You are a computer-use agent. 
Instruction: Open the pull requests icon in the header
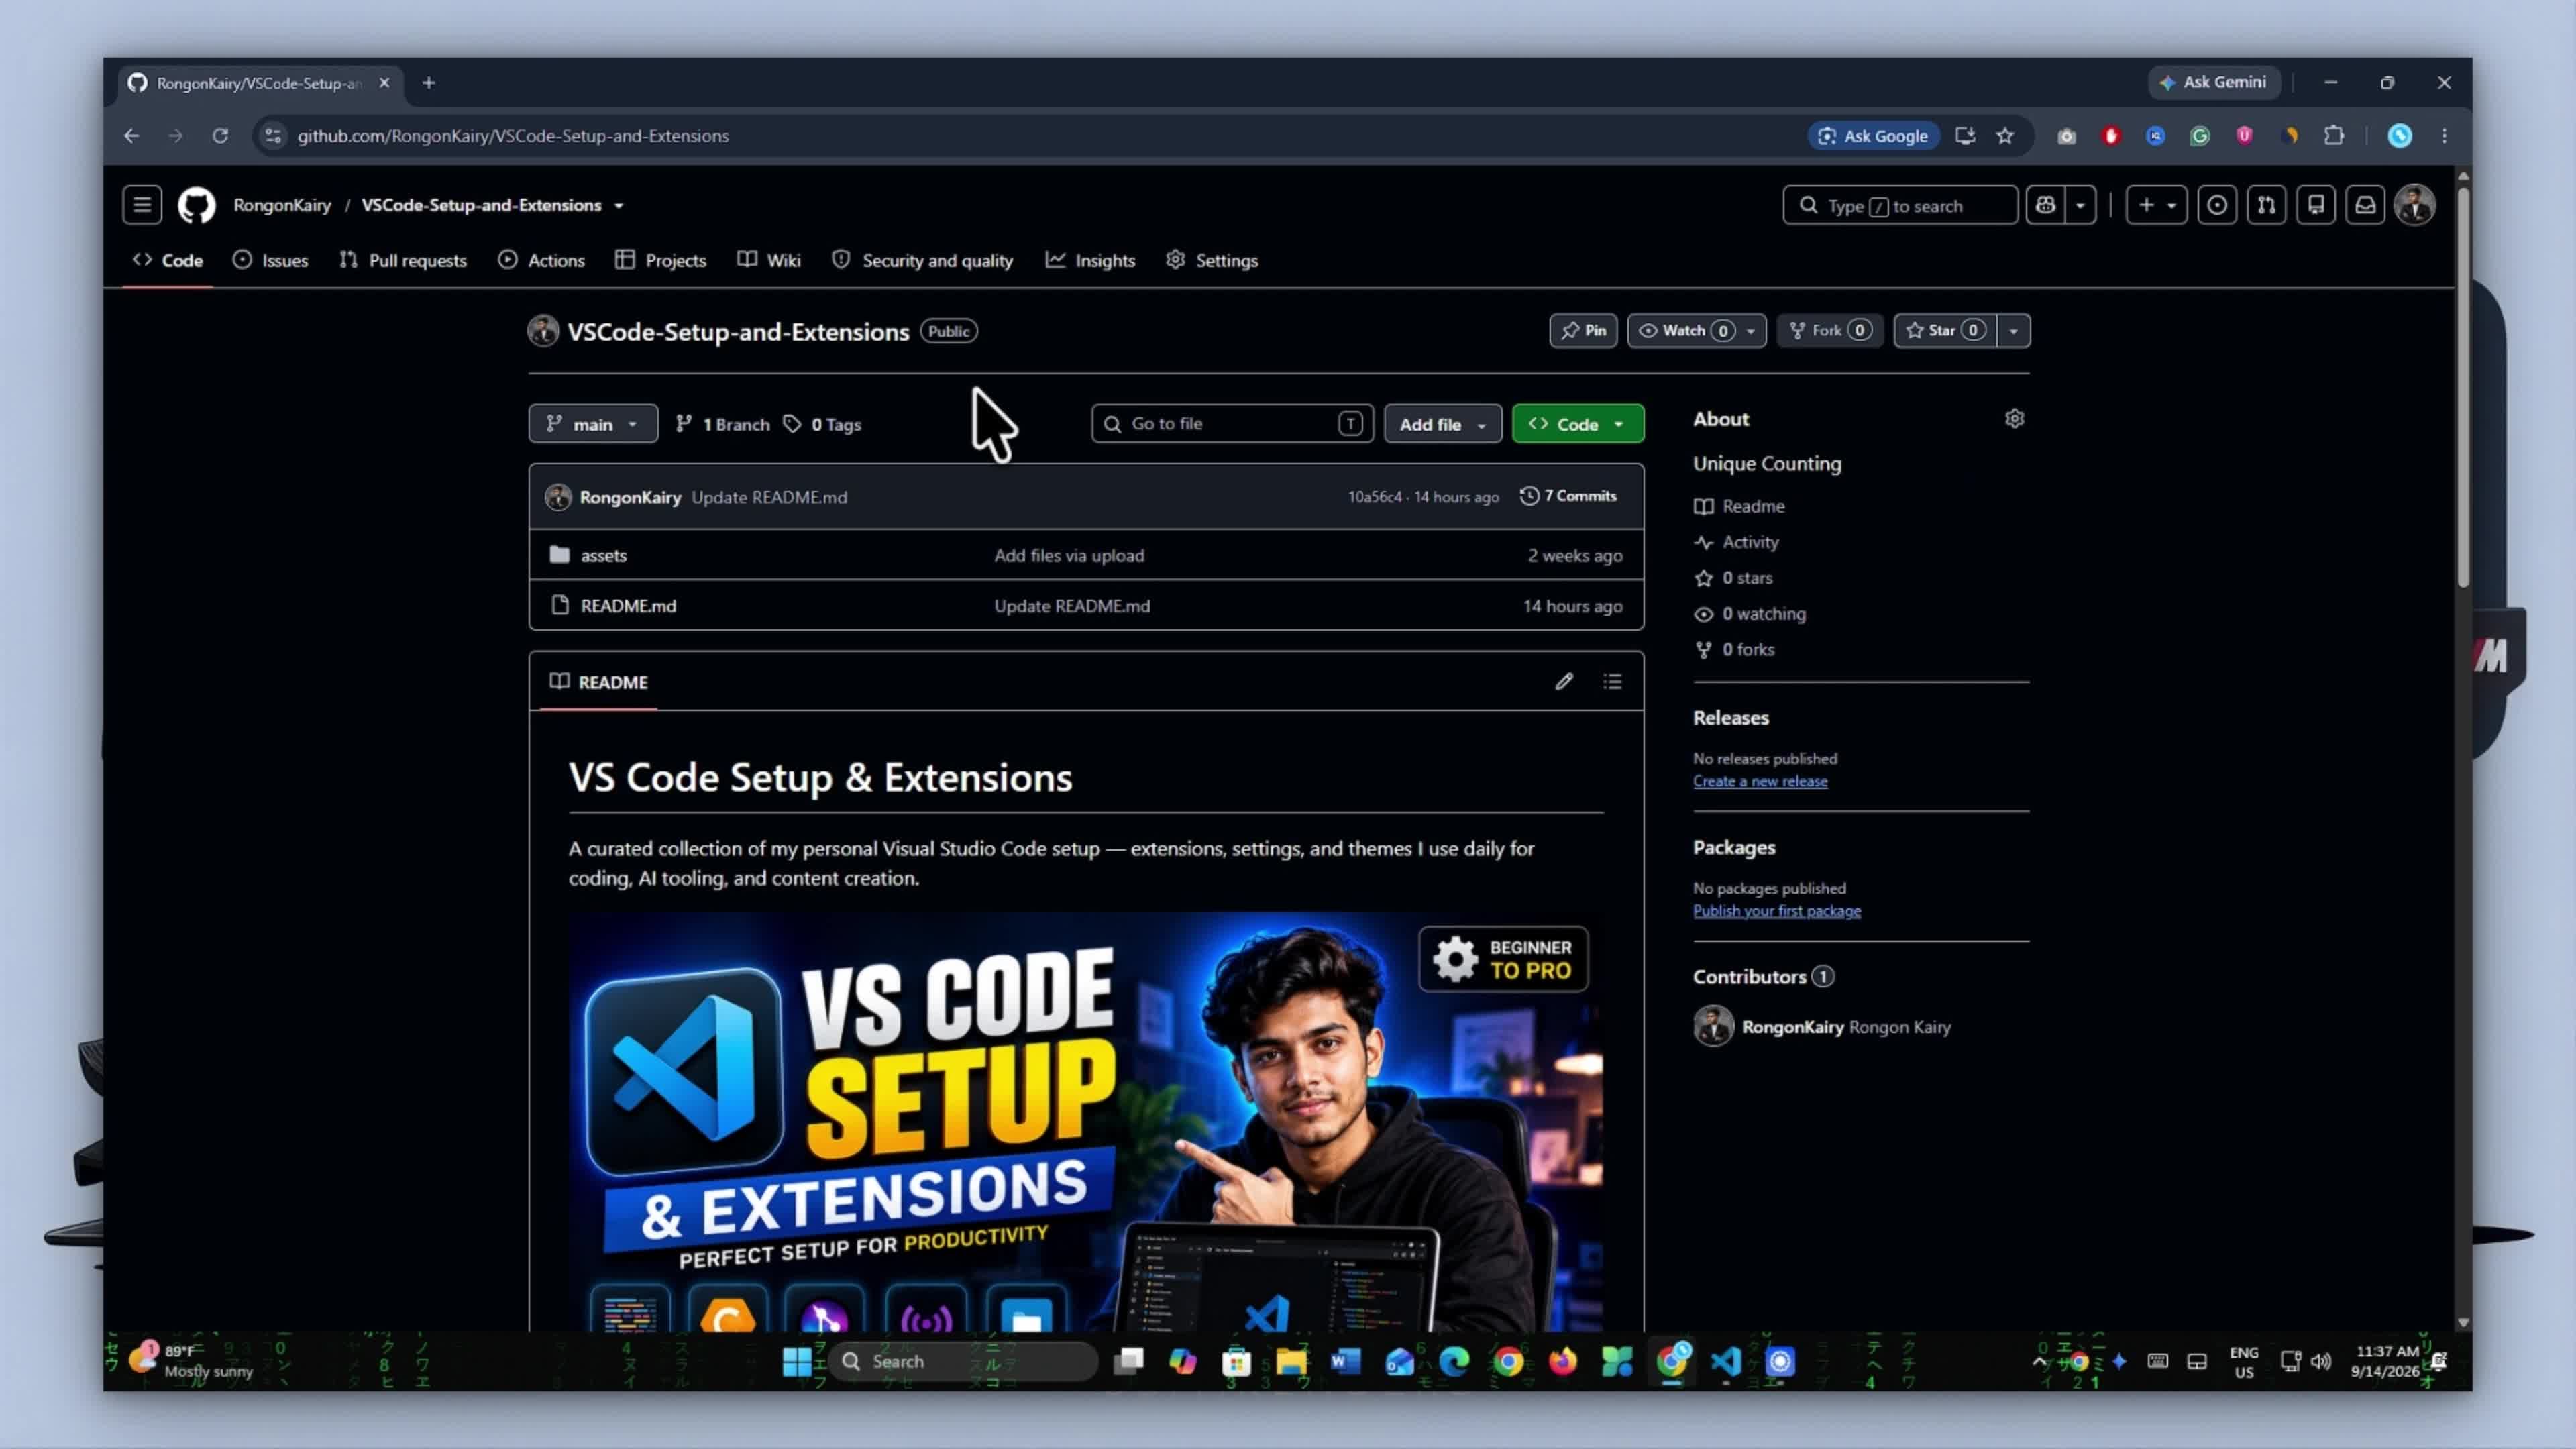2266,205
